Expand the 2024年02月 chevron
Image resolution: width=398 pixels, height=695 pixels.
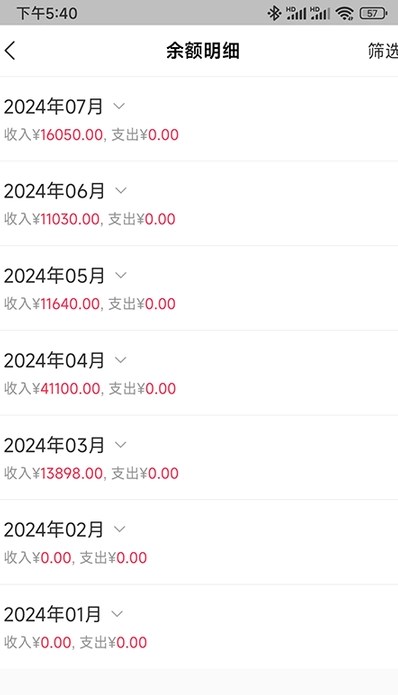120,529
